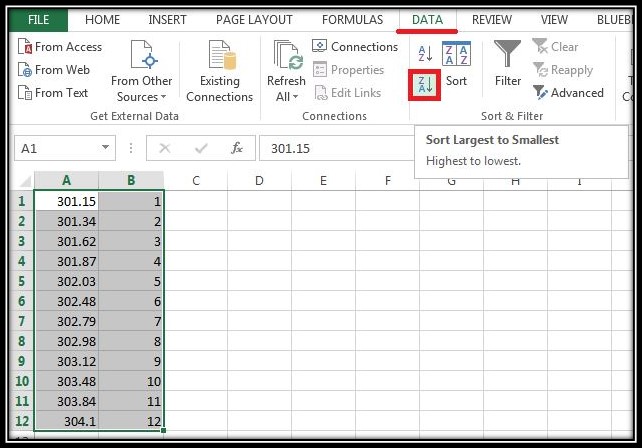This screenshot has height=448, width=642.
Task: Cancel entry with the X icon
Action: coord(165,148)
